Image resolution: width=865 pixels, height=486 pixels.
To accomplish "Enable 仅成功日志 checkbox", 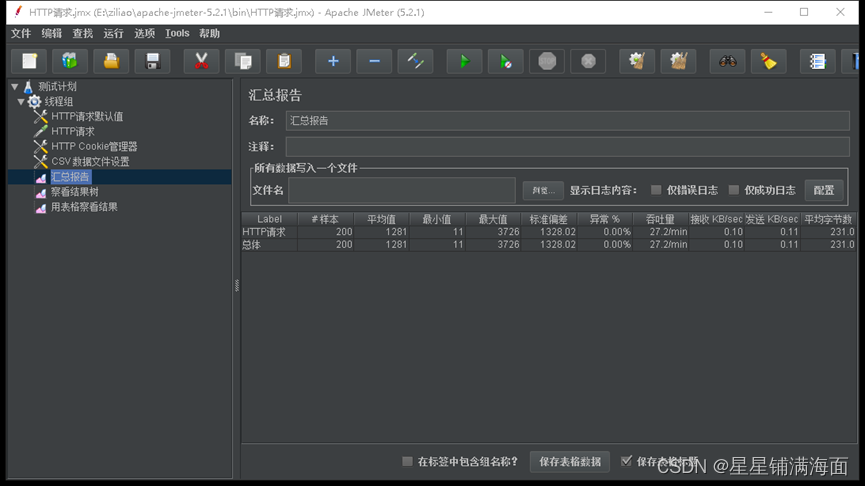I will (734, 190).
